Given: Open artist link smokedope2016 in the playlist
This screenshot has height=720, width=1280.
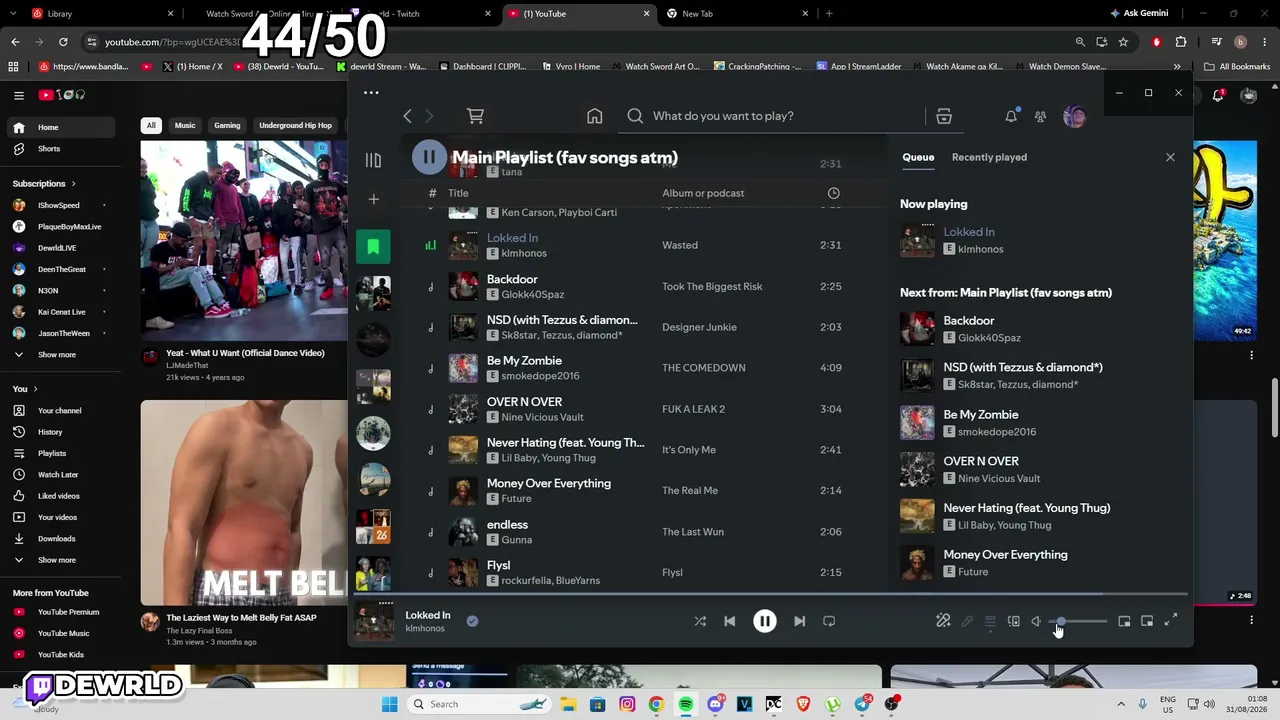Looking at the screenshot, I should tap(540, 376).
